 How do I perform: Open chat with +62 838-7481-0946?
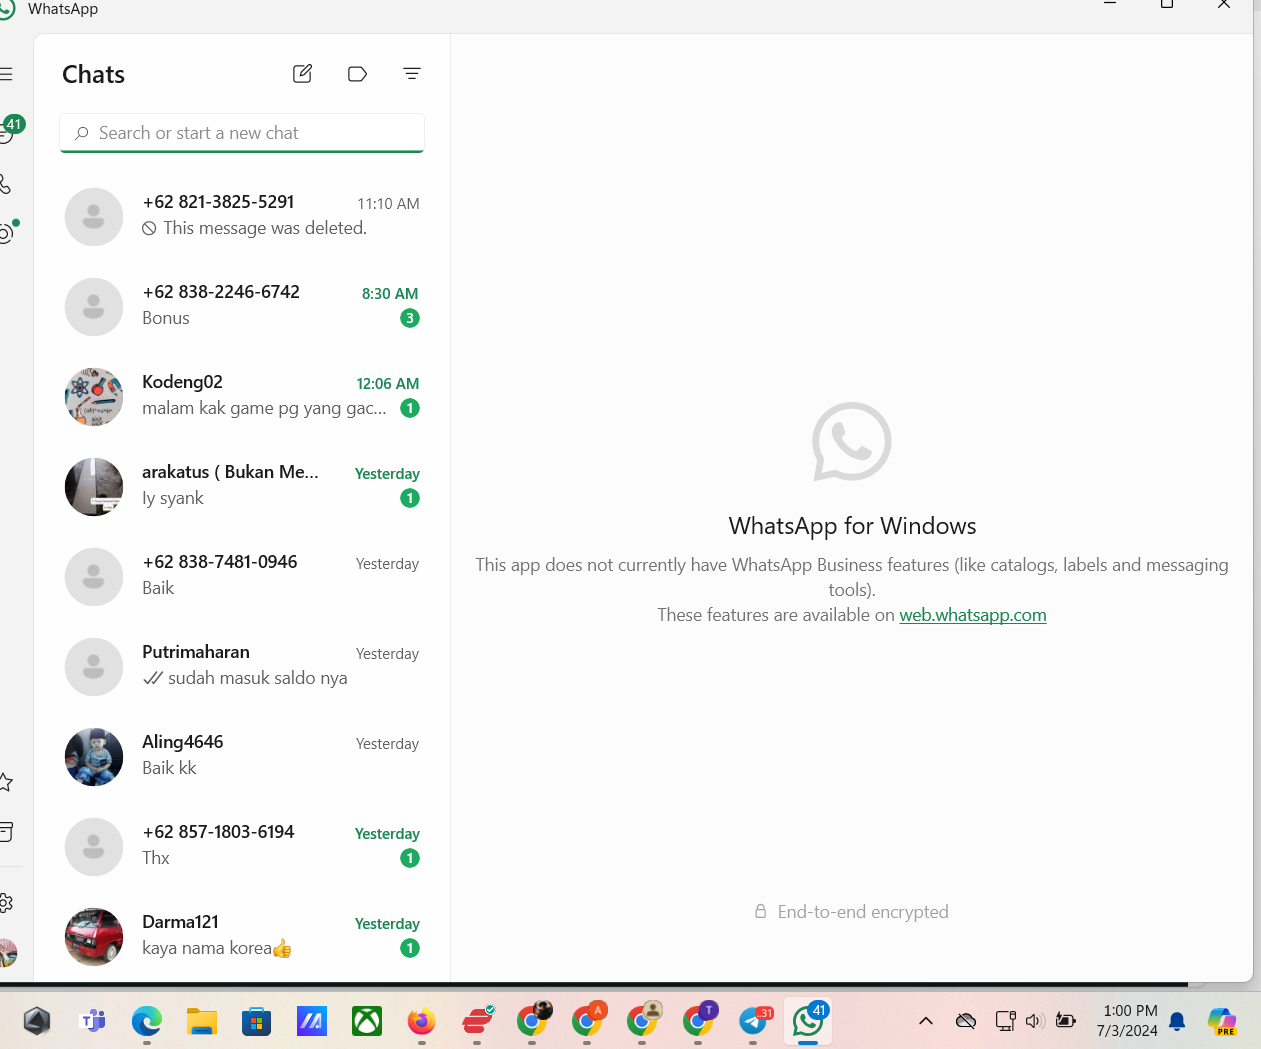(242, 576)
